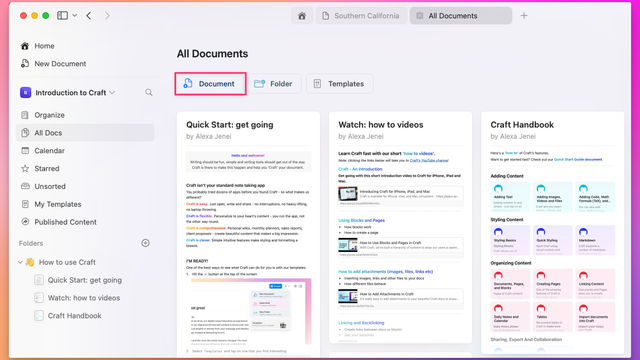Open the Watch: how to videos card

pos(400,227)
